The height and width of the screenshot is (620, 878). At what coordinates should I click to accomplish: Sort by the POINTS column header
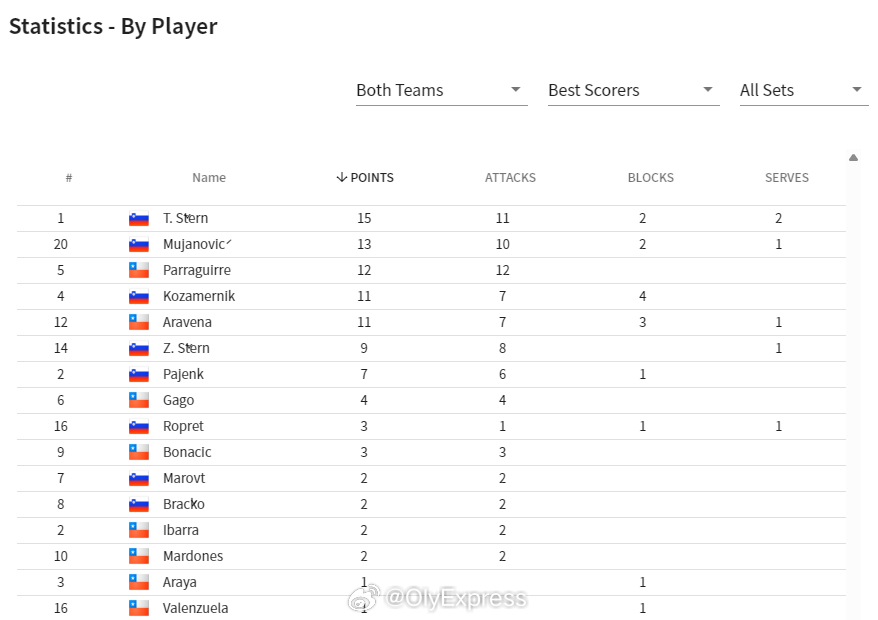tap(365, 178)
